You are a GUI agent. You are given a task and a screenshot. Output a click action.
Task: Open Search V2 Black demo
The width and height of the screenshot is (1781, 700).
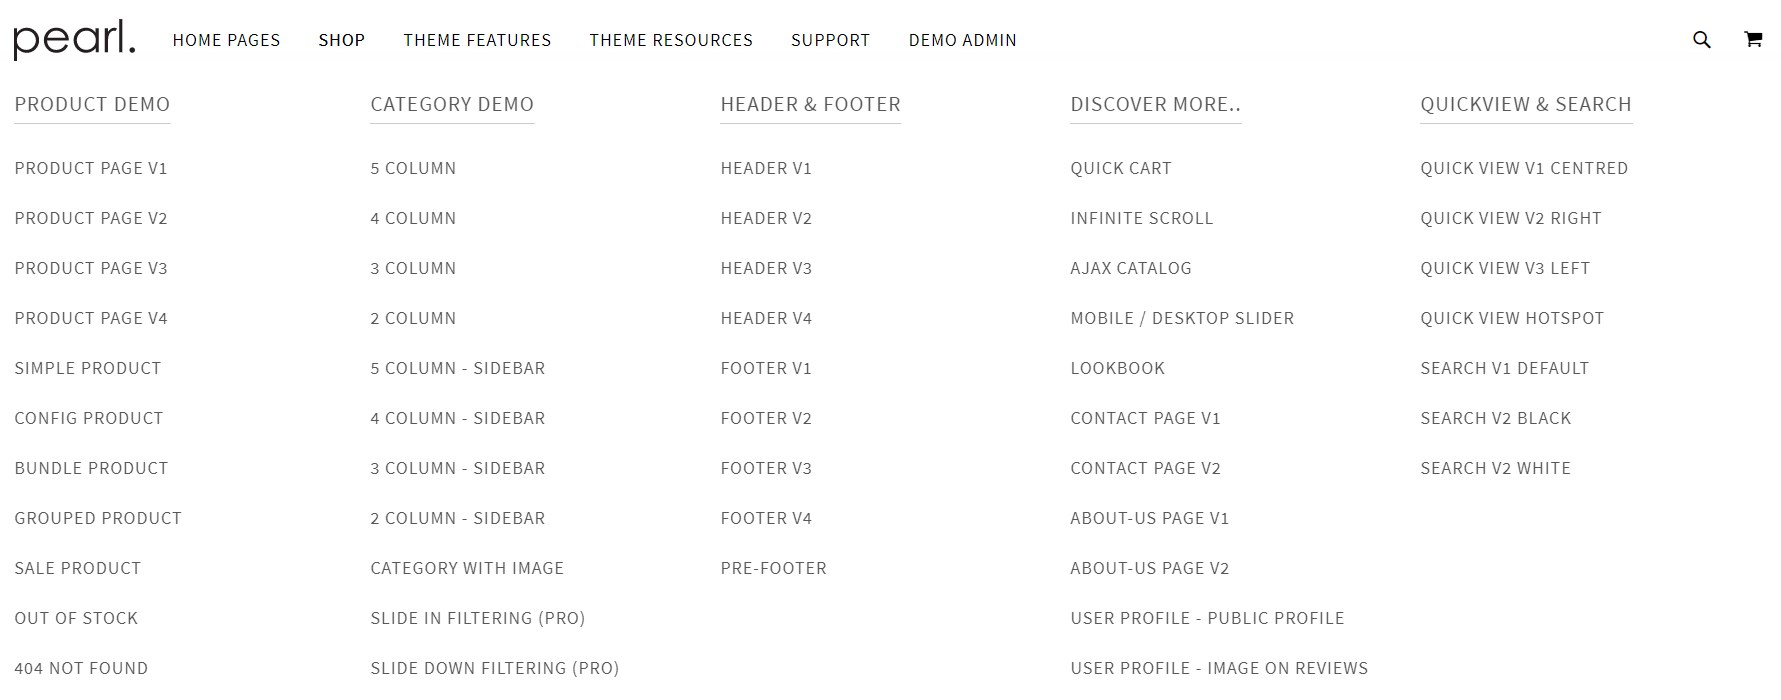pyautogui.click(x=1495, y=418)
